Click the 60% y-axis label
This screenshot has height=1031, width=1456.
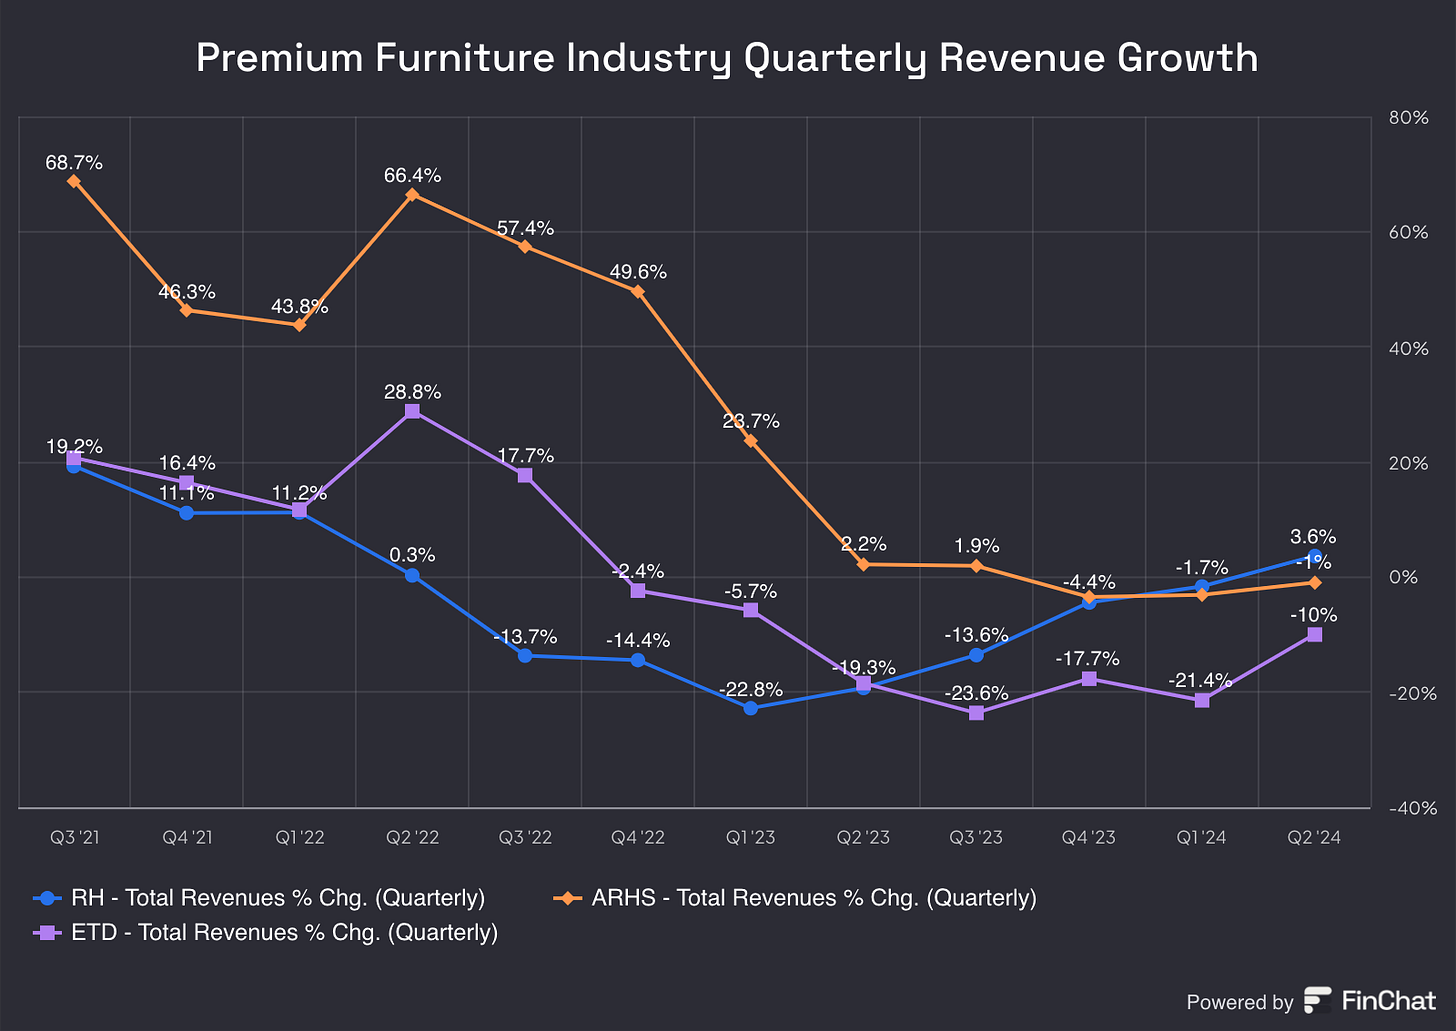coord(1408,233)
